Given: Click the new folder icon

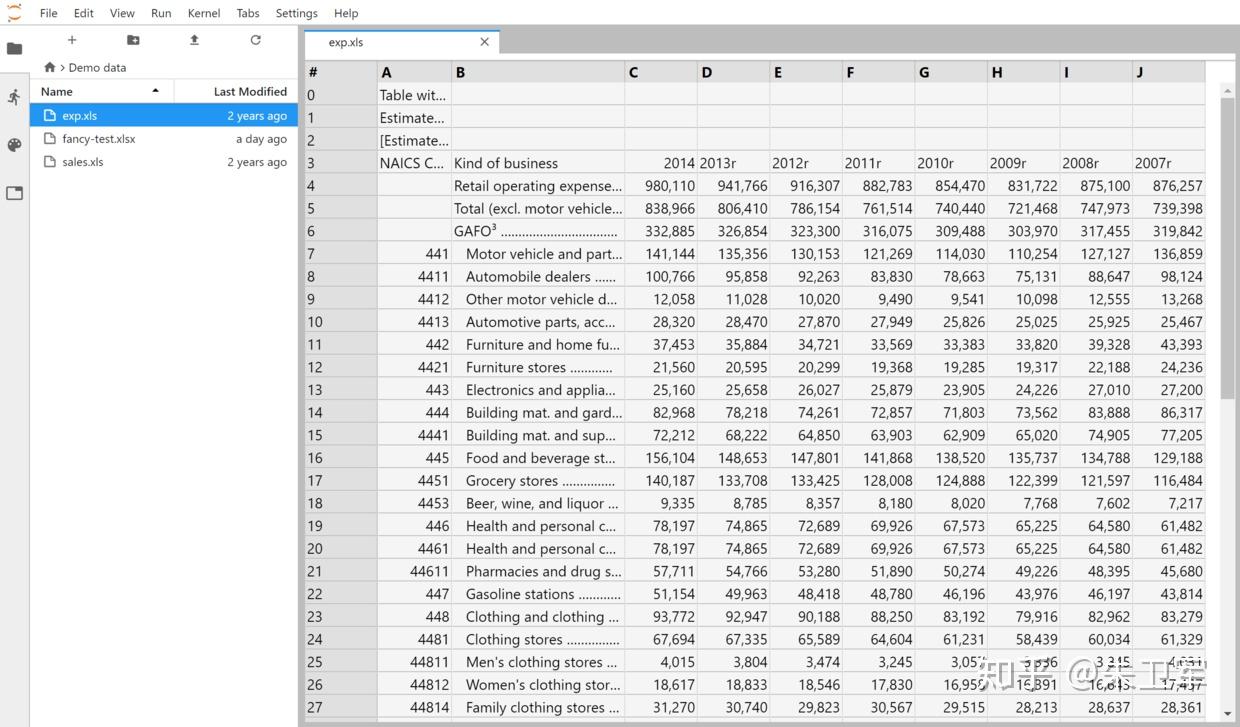Looking at the screenshot, I should 133,39.
